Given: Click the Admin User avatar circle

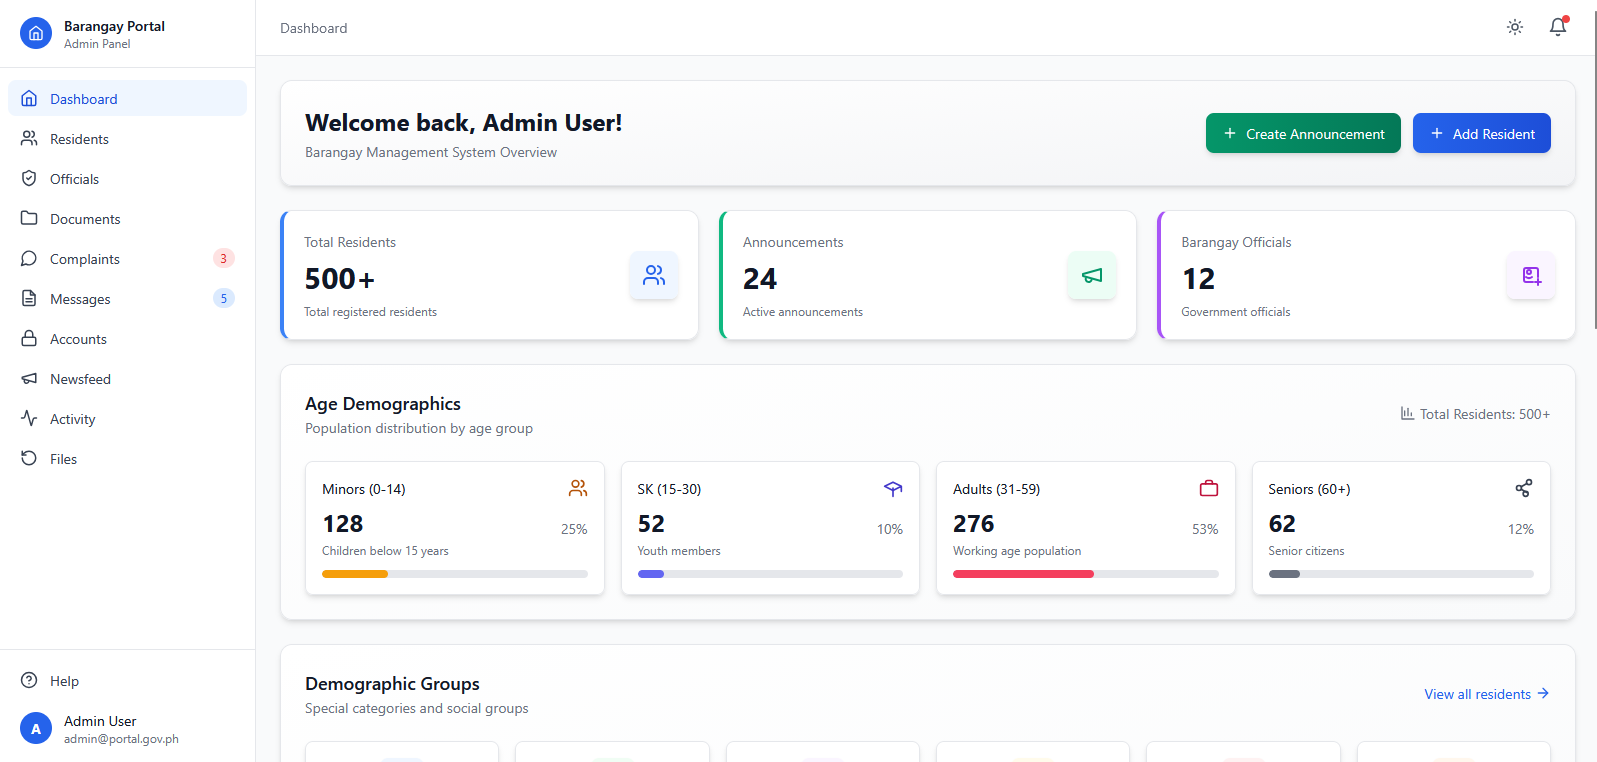Looking at the screenshot, I should (x=36, y=729).
